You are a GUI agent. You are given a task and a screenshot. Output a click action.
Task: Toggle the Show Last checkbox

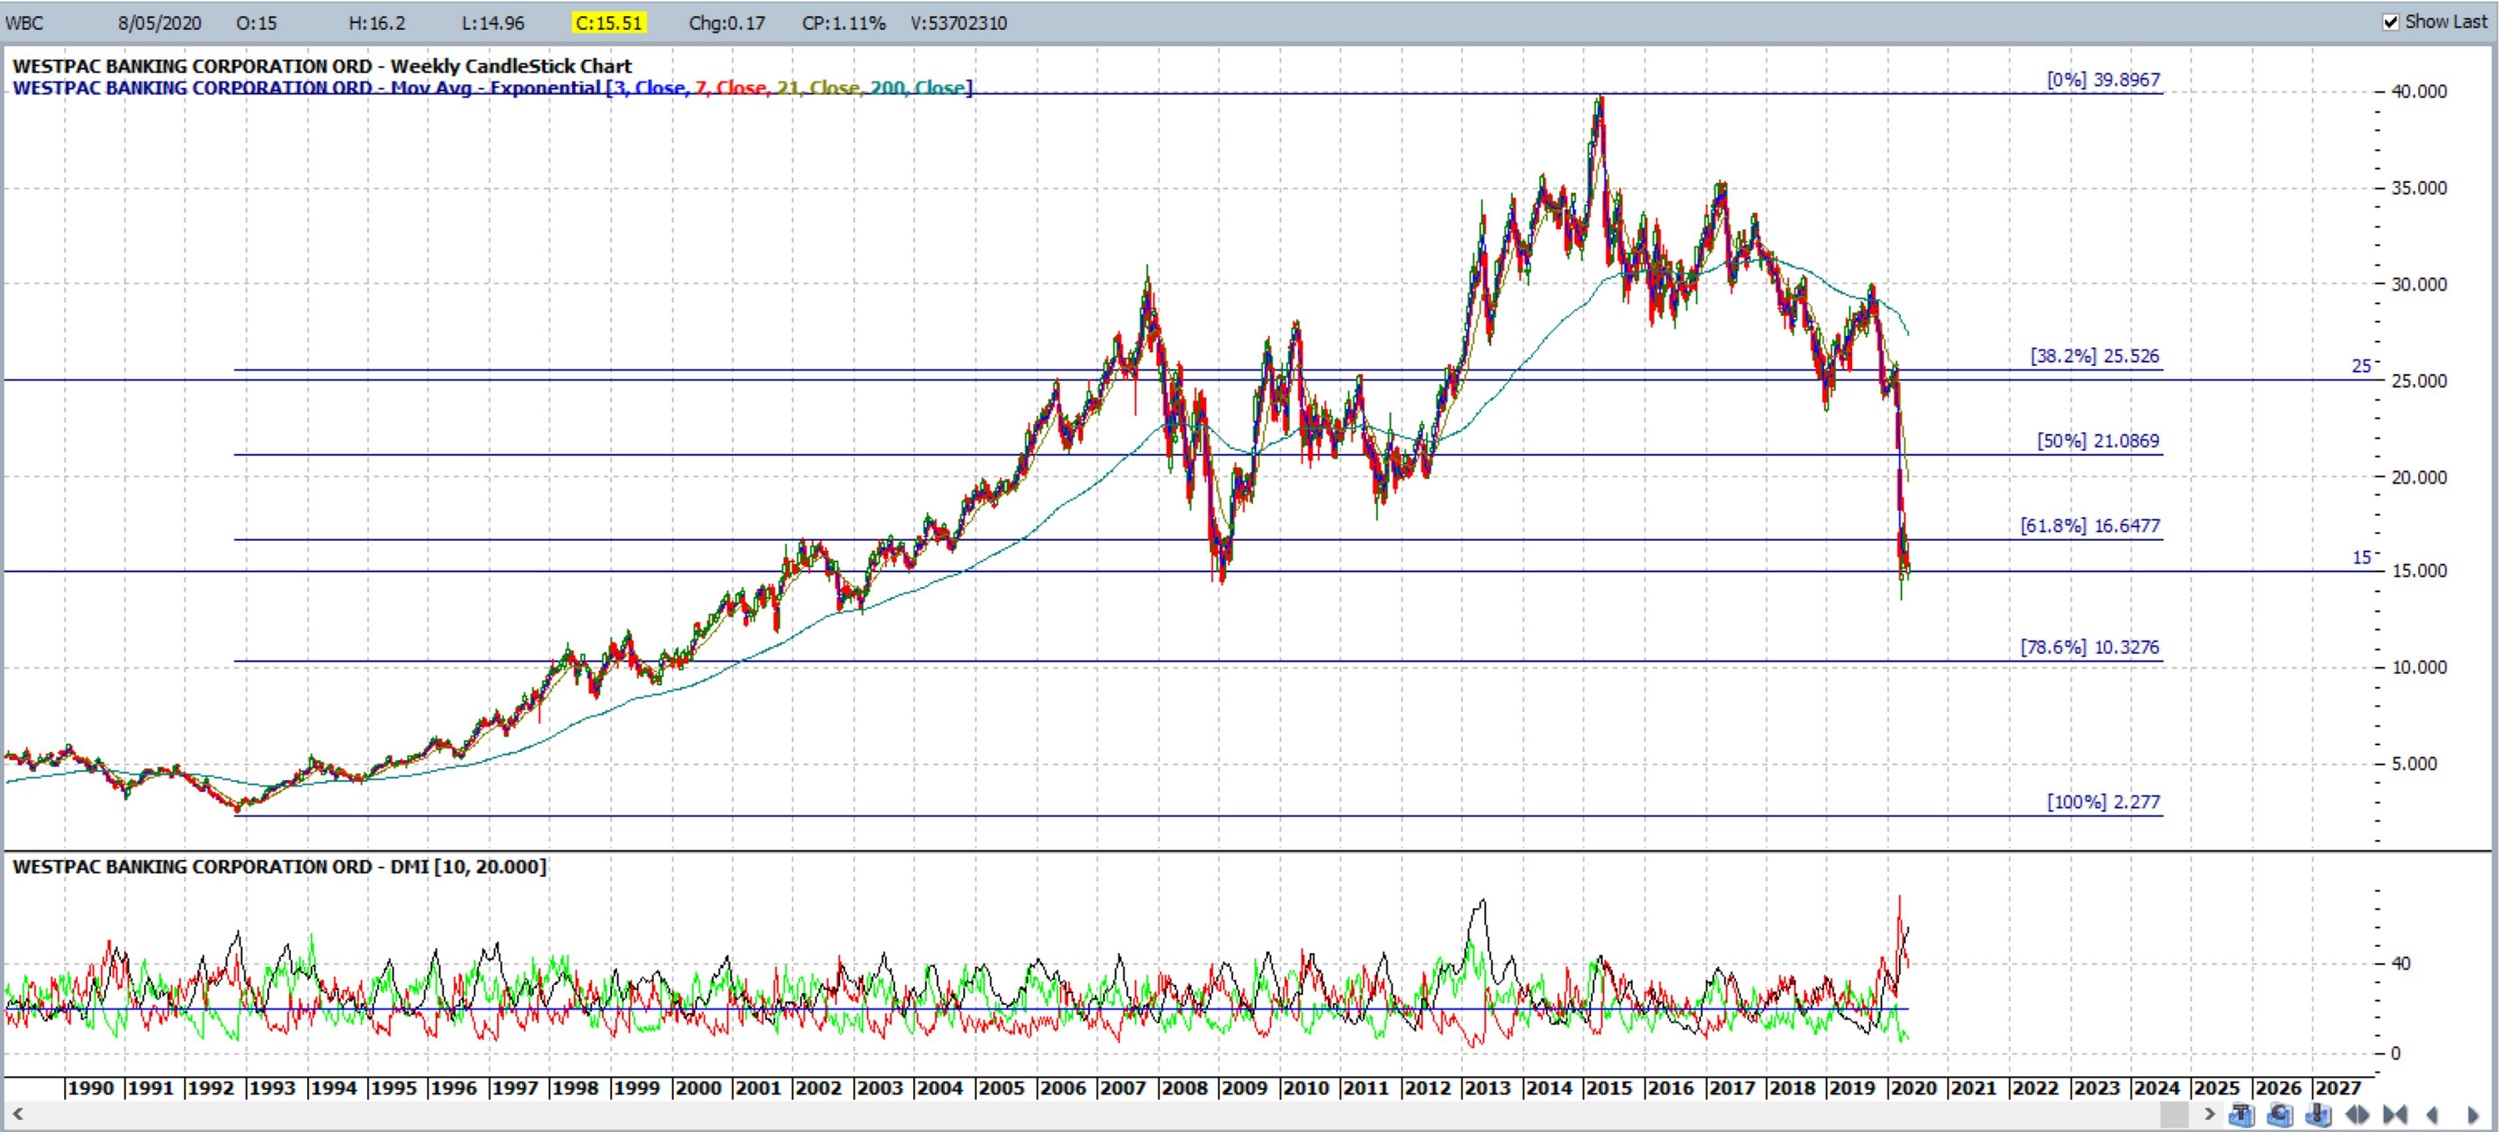pos(2390,22)
